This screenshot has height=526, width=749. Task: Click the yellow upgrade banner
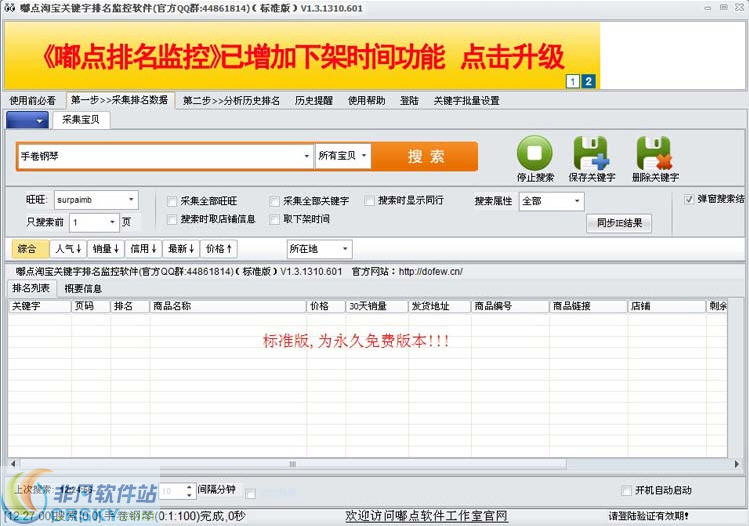point(302,55)
